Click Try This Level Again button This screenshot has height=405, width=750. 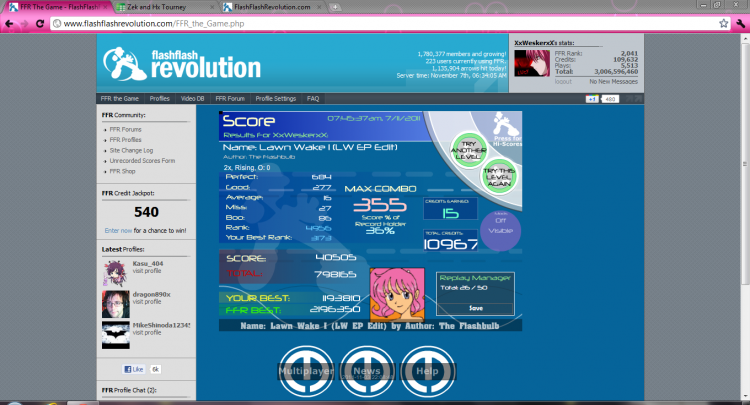click(x=499, y=176)
